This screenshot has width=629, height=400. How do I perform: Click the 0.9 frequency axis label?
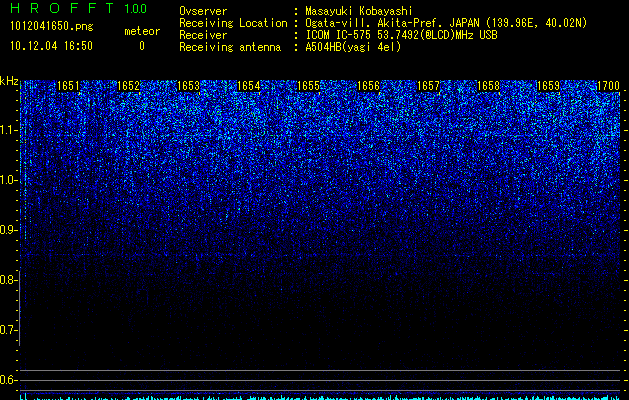tap(8, 230)
